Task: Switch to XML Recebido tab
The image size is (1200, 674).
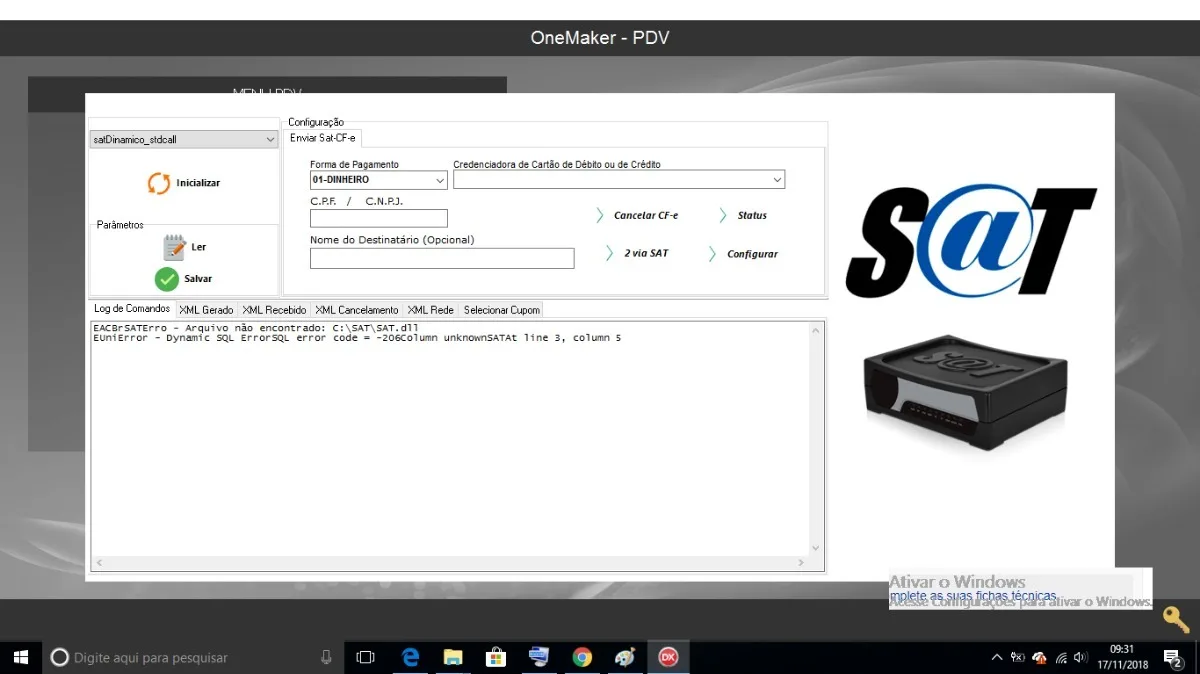Action: (x=274, y=310)
